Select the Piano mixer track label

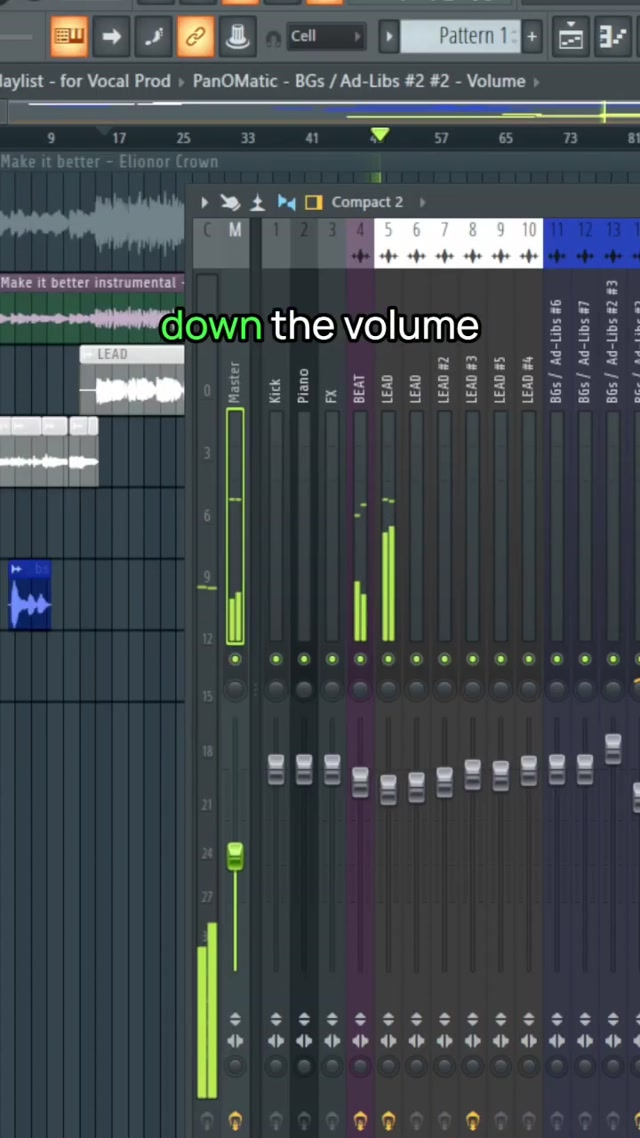point(304,386)
